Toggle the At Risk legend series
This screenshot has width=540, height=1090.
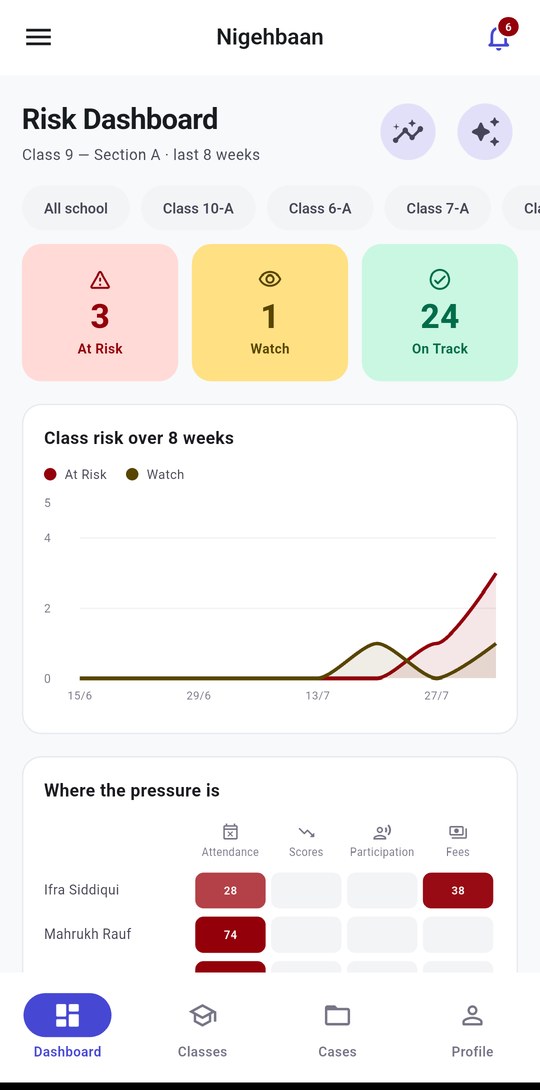point(75,474)
